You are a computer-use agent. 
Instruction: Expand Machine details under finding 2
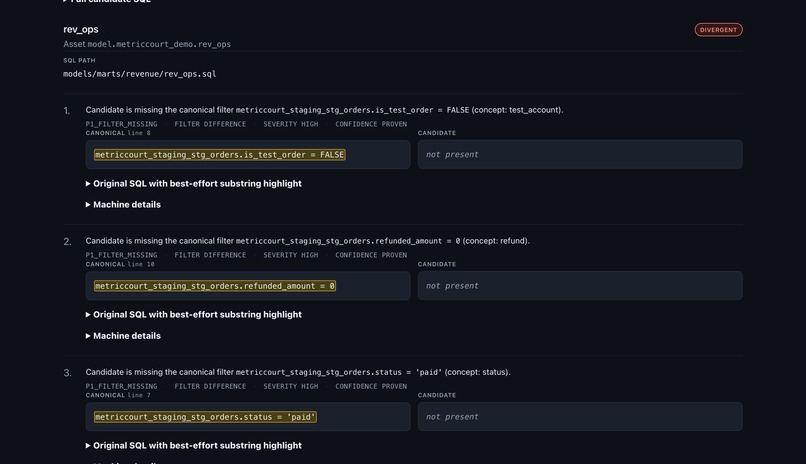[123, 336]
